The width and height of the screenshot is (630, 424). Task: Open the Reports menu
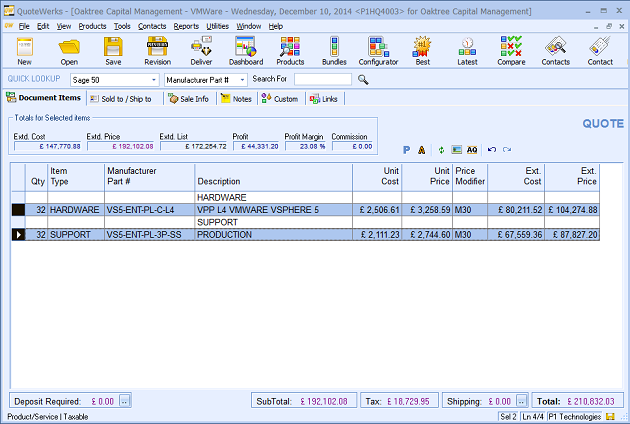pos(186,26)
